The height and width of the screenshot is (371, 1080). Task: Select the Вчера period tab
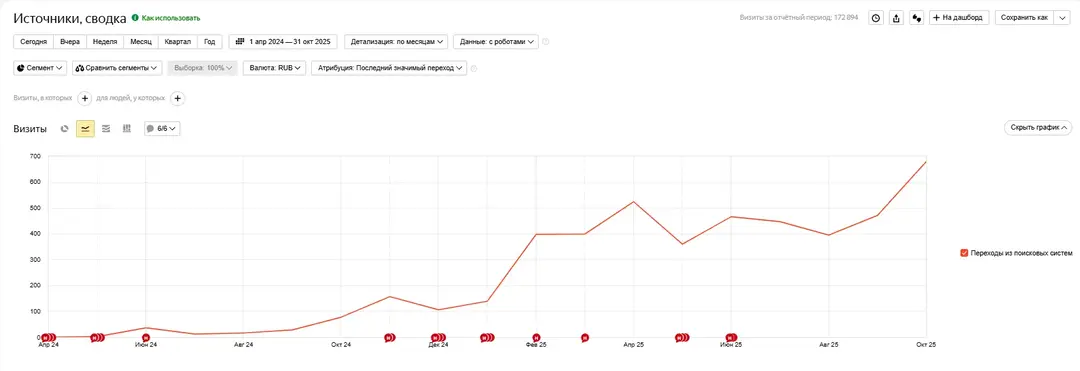pyautogui.click(x=70, y=42)
